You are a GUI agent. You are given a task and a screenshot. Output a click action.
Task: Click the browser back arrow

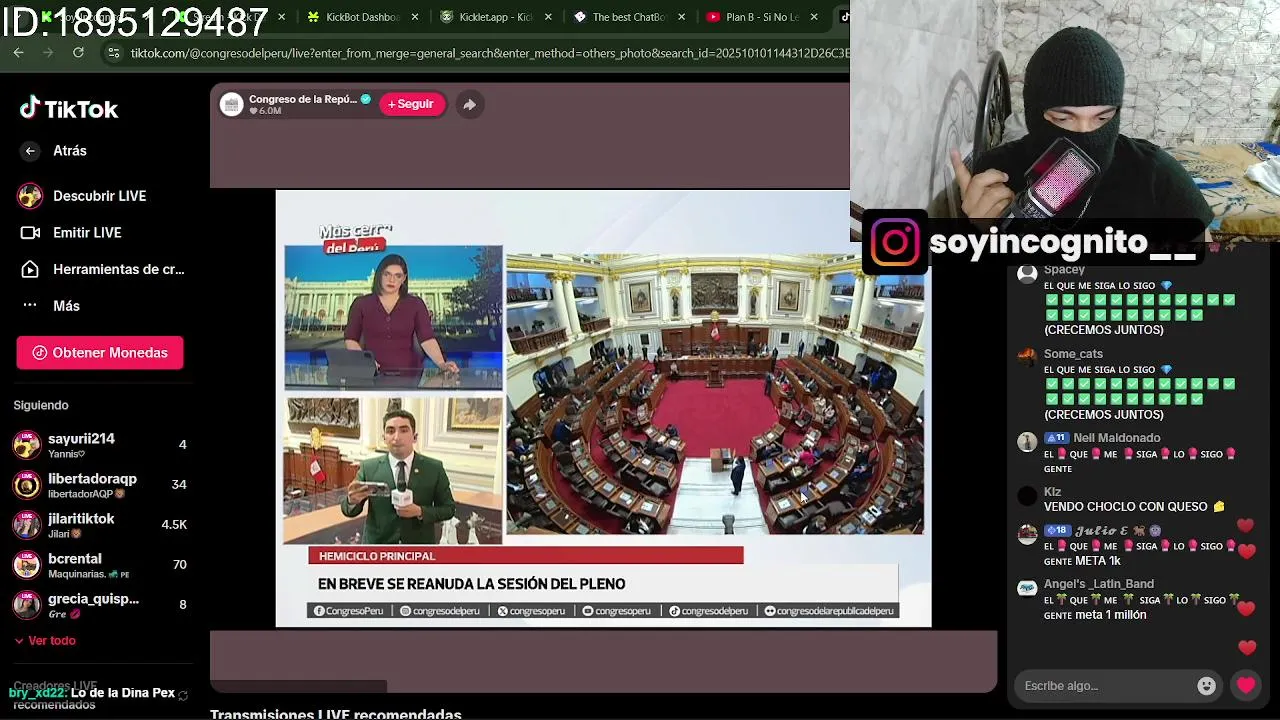[x=19, y=53]
